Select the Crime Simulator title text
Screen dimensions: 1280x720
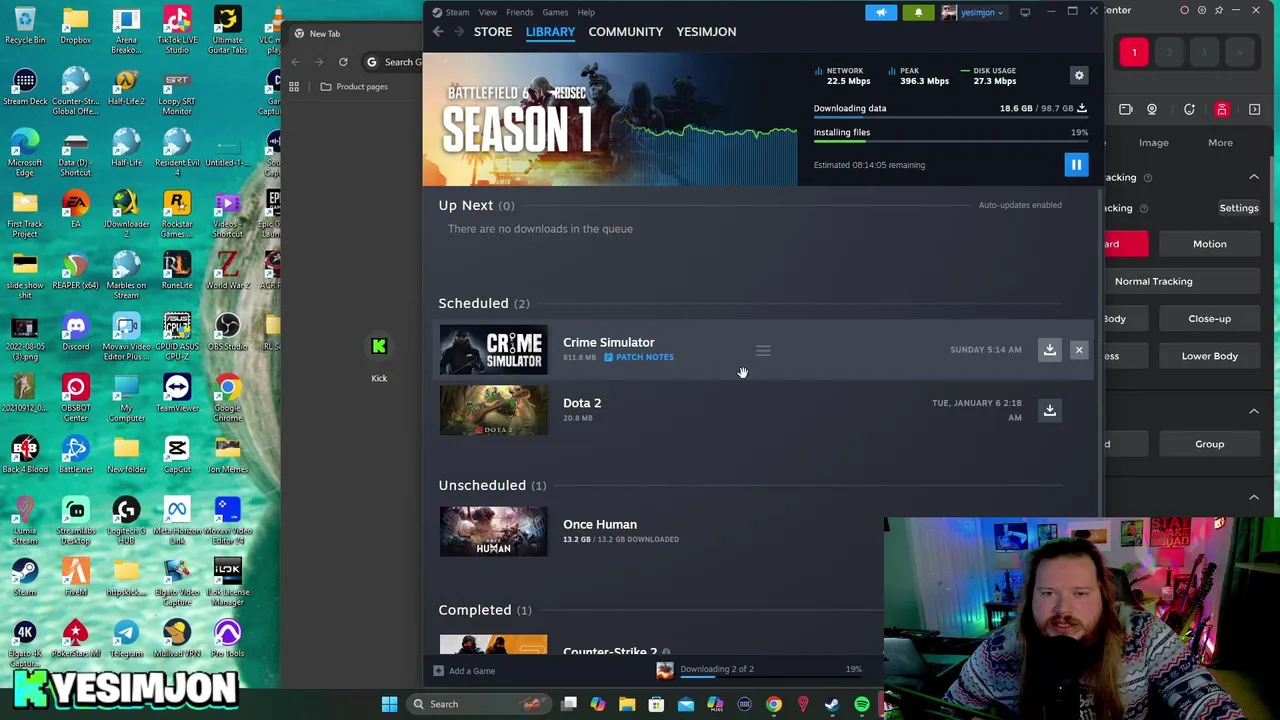click(608, 342)
